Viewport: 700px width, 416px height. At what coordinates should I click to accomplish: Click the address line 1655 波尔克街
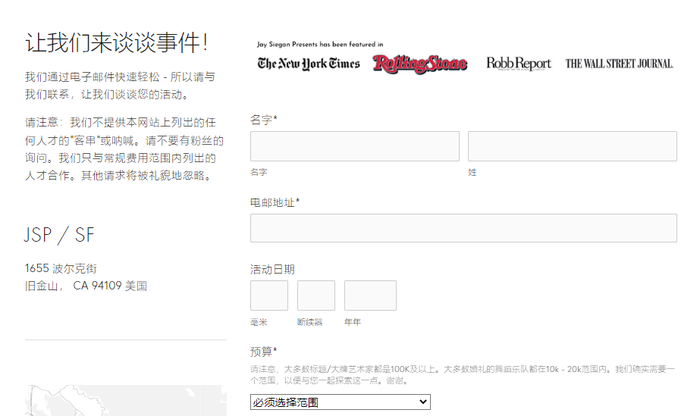pos(61,268)
